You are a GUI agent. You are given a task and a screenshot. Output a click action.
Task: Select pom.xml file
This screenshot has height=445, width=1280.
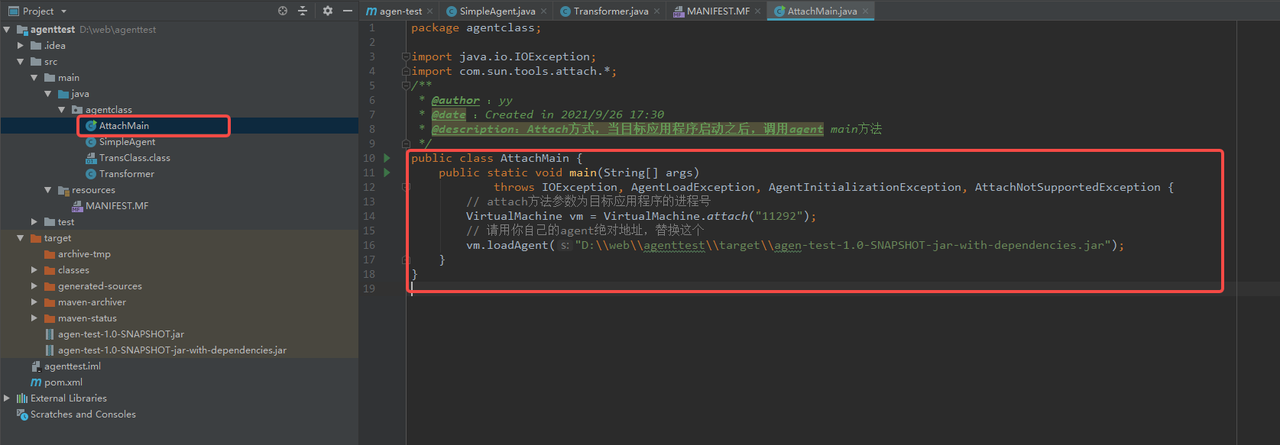pyautogui.click(x=63, y=382)
